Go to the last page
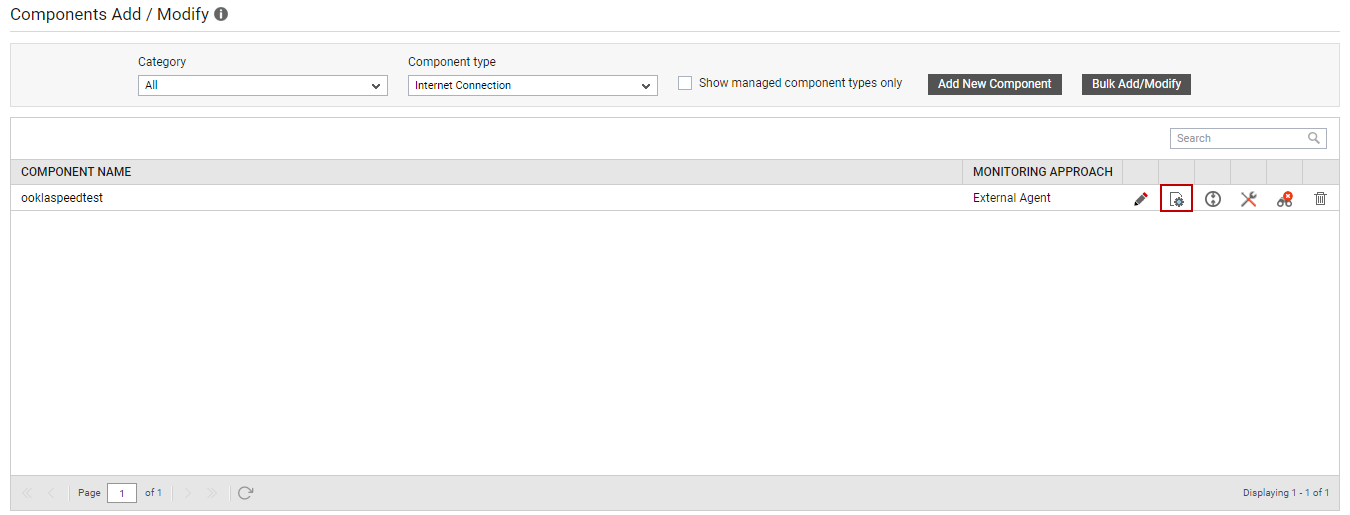1350x515 pixels. (x=212, y=493)
